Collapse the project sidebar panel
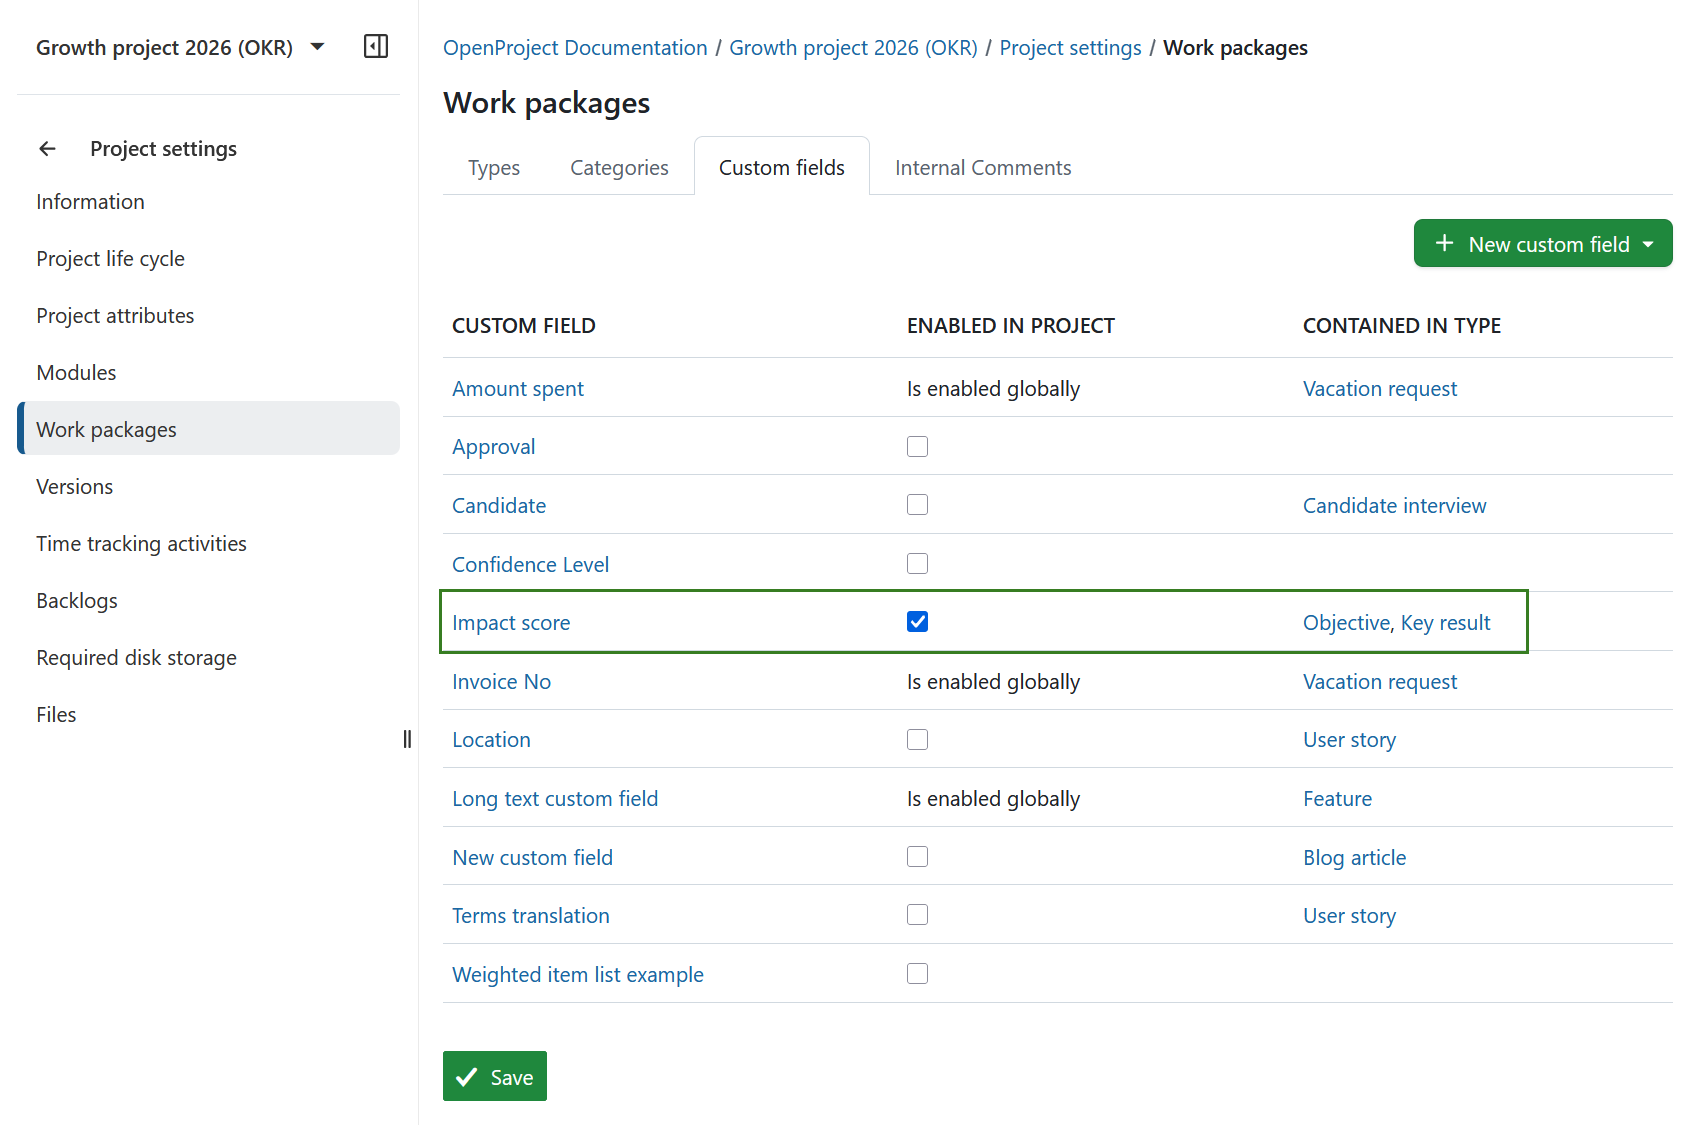The image size is (1689, 1125). click(x=376, y=46)
